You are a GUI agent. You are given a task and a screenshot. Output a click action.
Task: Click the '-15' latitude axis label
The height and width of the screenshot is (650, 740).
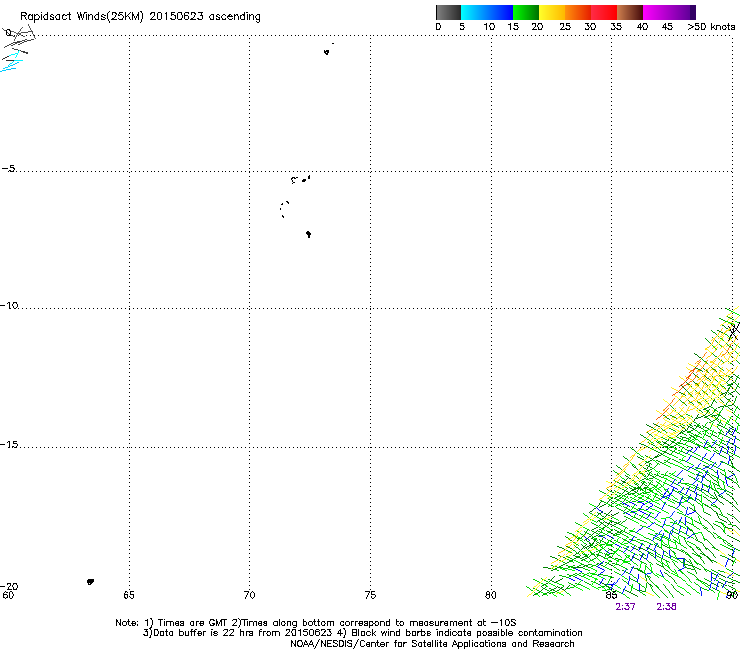[9, 444]
